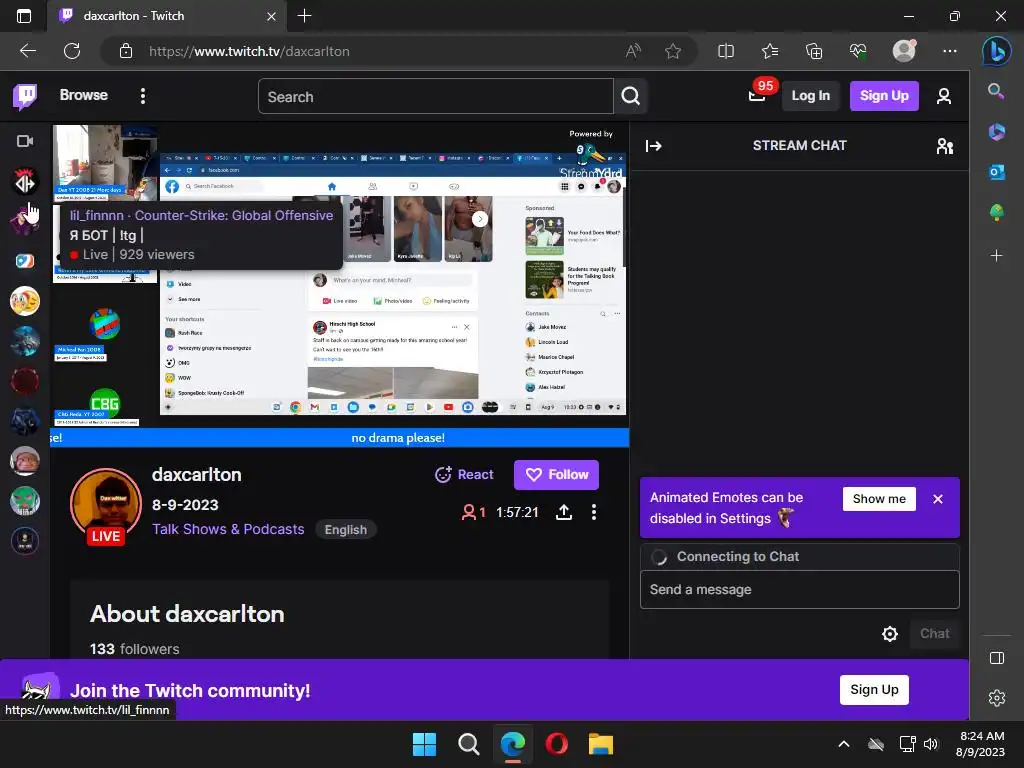
Task: Click the Chat send button
Action: click(x=934, y=633)
